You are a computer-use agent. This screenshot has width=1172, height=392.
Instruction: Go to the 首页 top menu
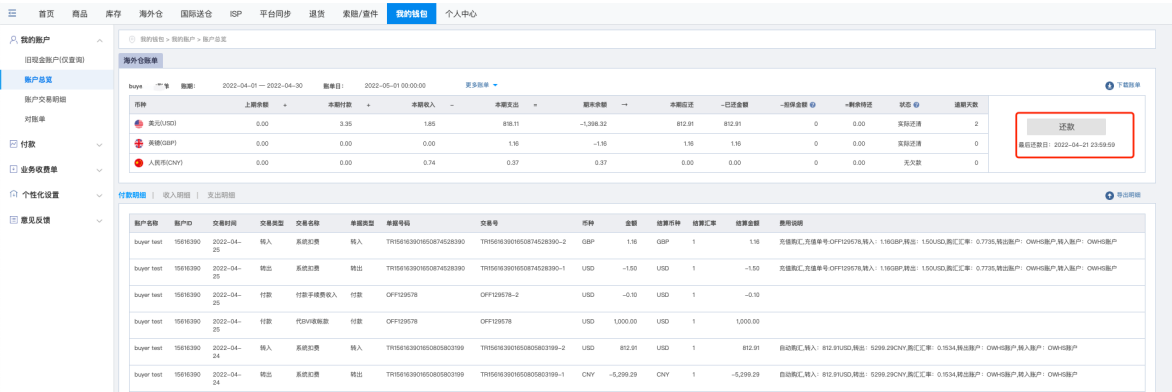46,13
